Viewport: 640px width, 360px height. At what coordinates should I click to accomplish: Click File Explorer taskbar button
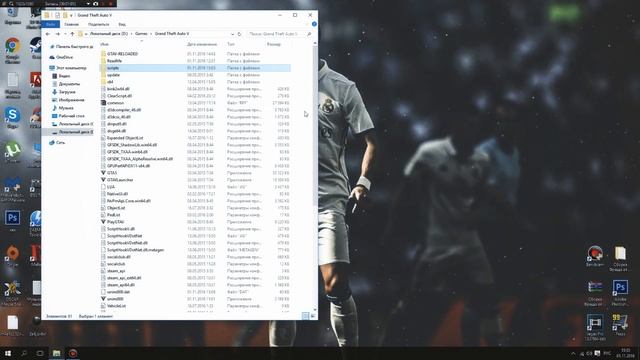tap(57, 353)
